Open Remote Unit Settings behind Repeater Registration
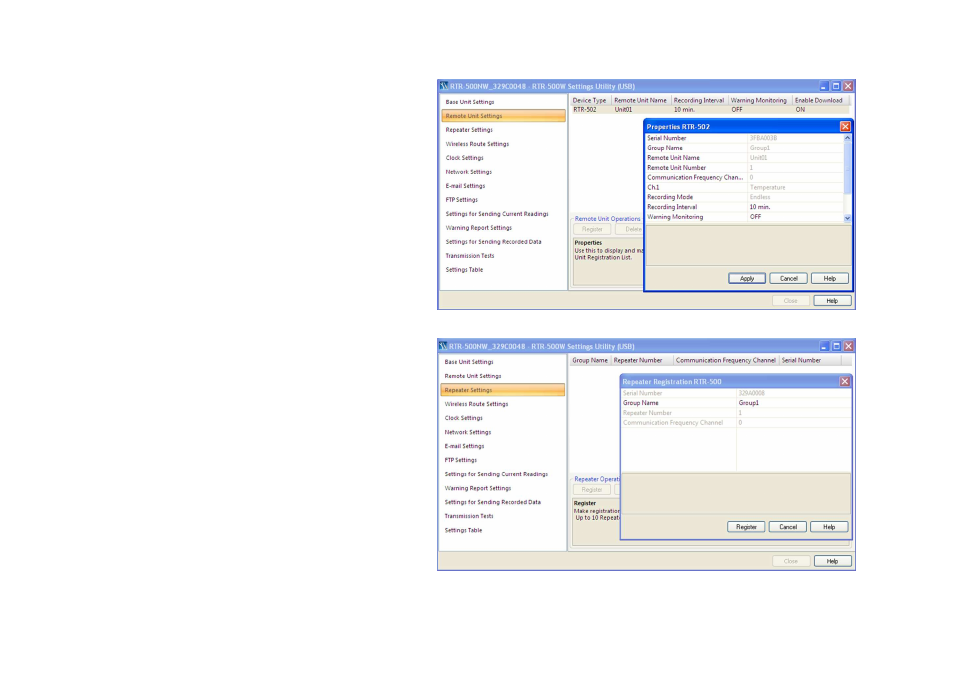Viewport: 954px width, 674px height. [473, 376]
